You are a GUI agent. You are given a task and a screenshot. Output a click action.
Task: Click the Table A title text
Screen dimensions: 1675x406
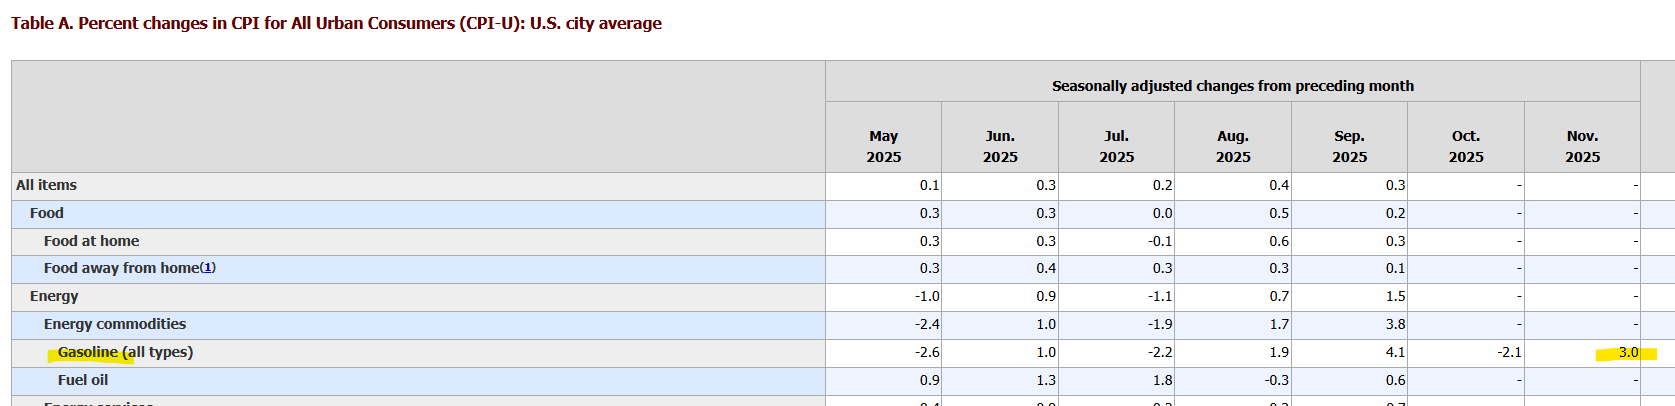[336, 23]
